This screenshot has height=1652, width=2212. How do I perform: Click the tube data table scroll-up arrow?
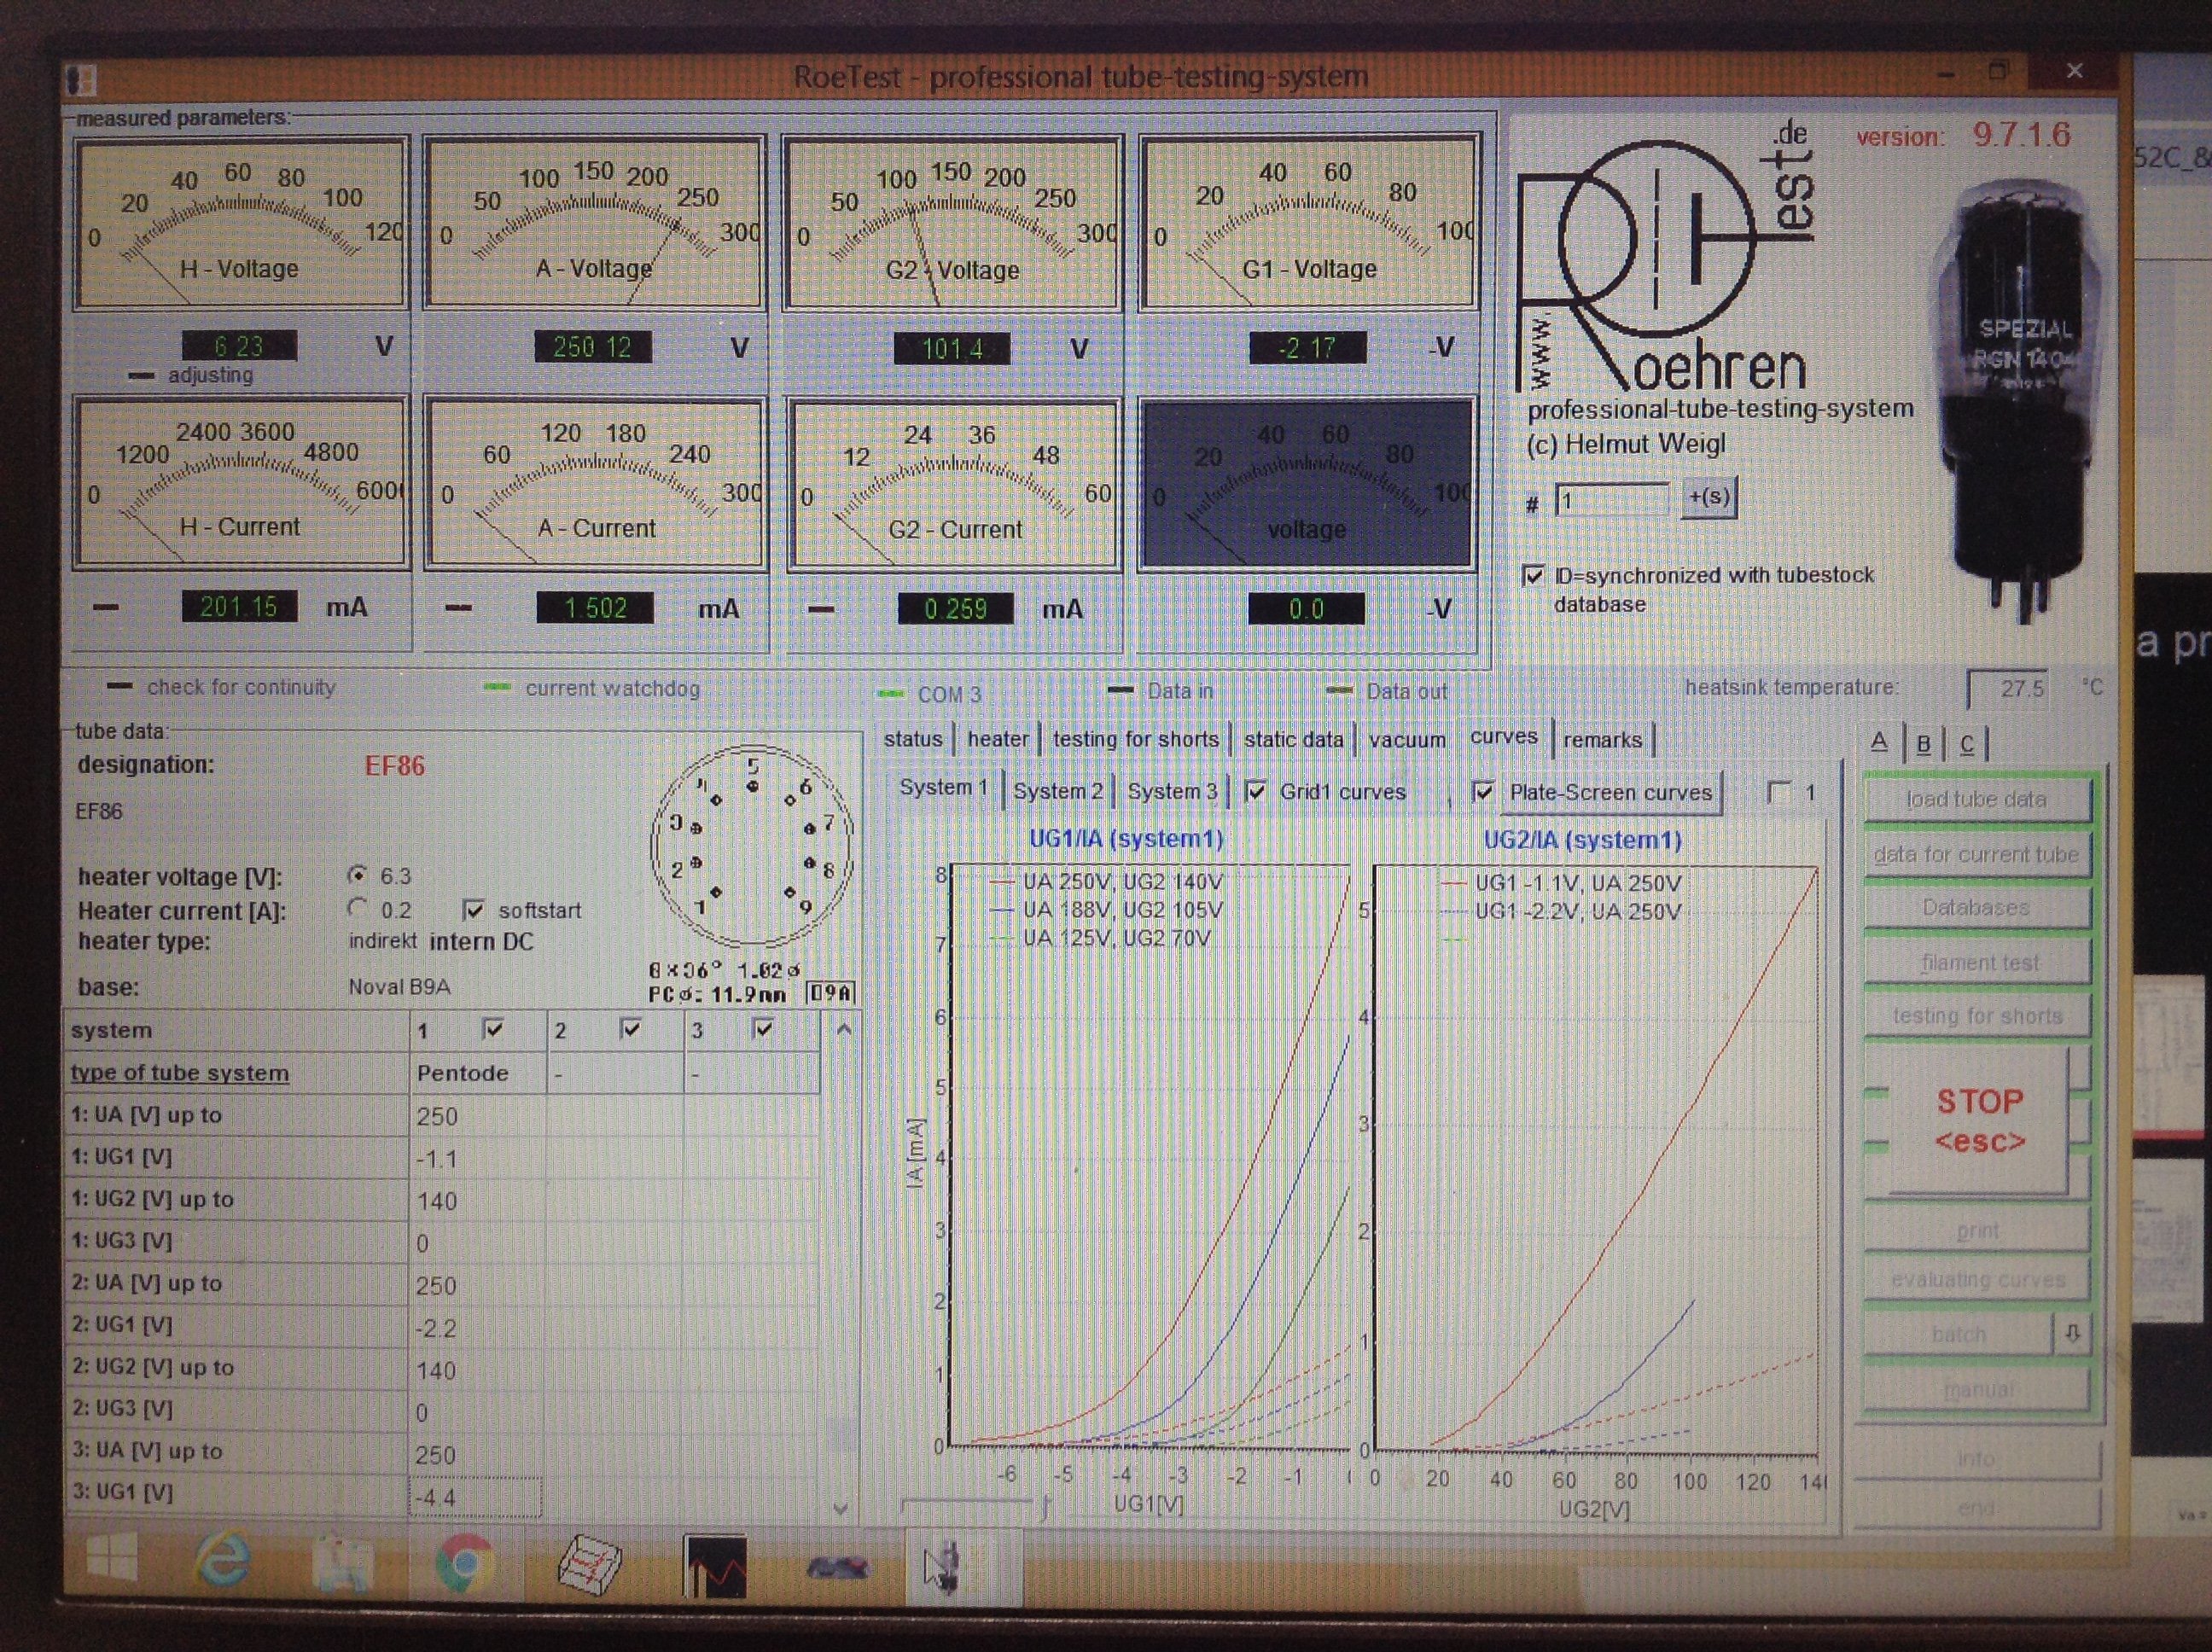(843, 1029)
